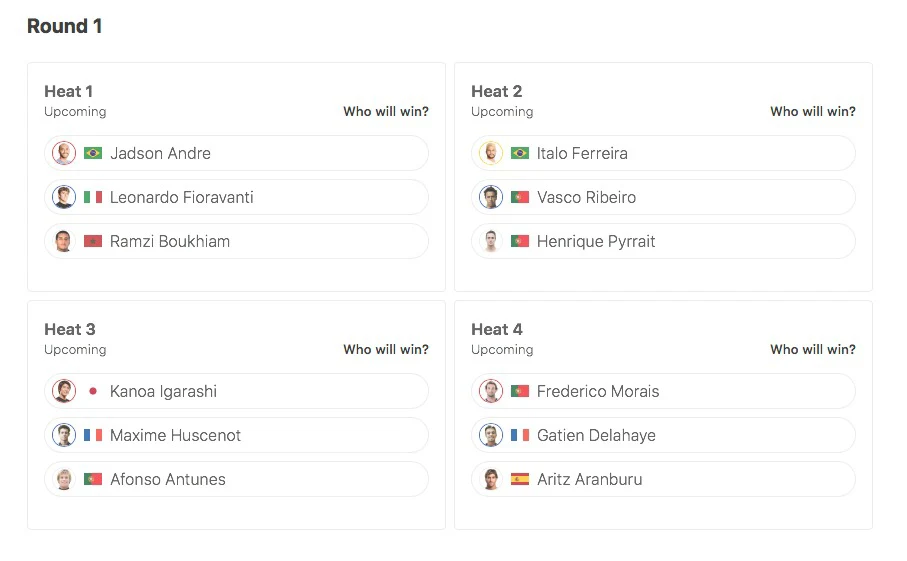Choose Afonso Antunes as heat winner
The height and width of the screenshot is (561, 907).
point(237,479)
